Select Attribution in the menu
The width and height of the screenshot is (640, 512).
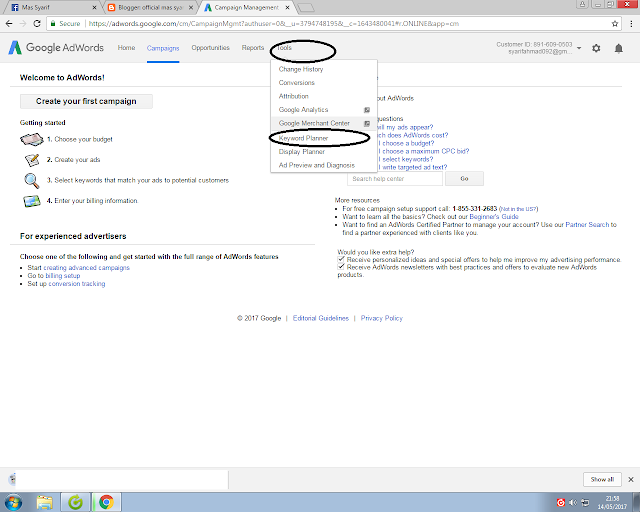point(324,96)
